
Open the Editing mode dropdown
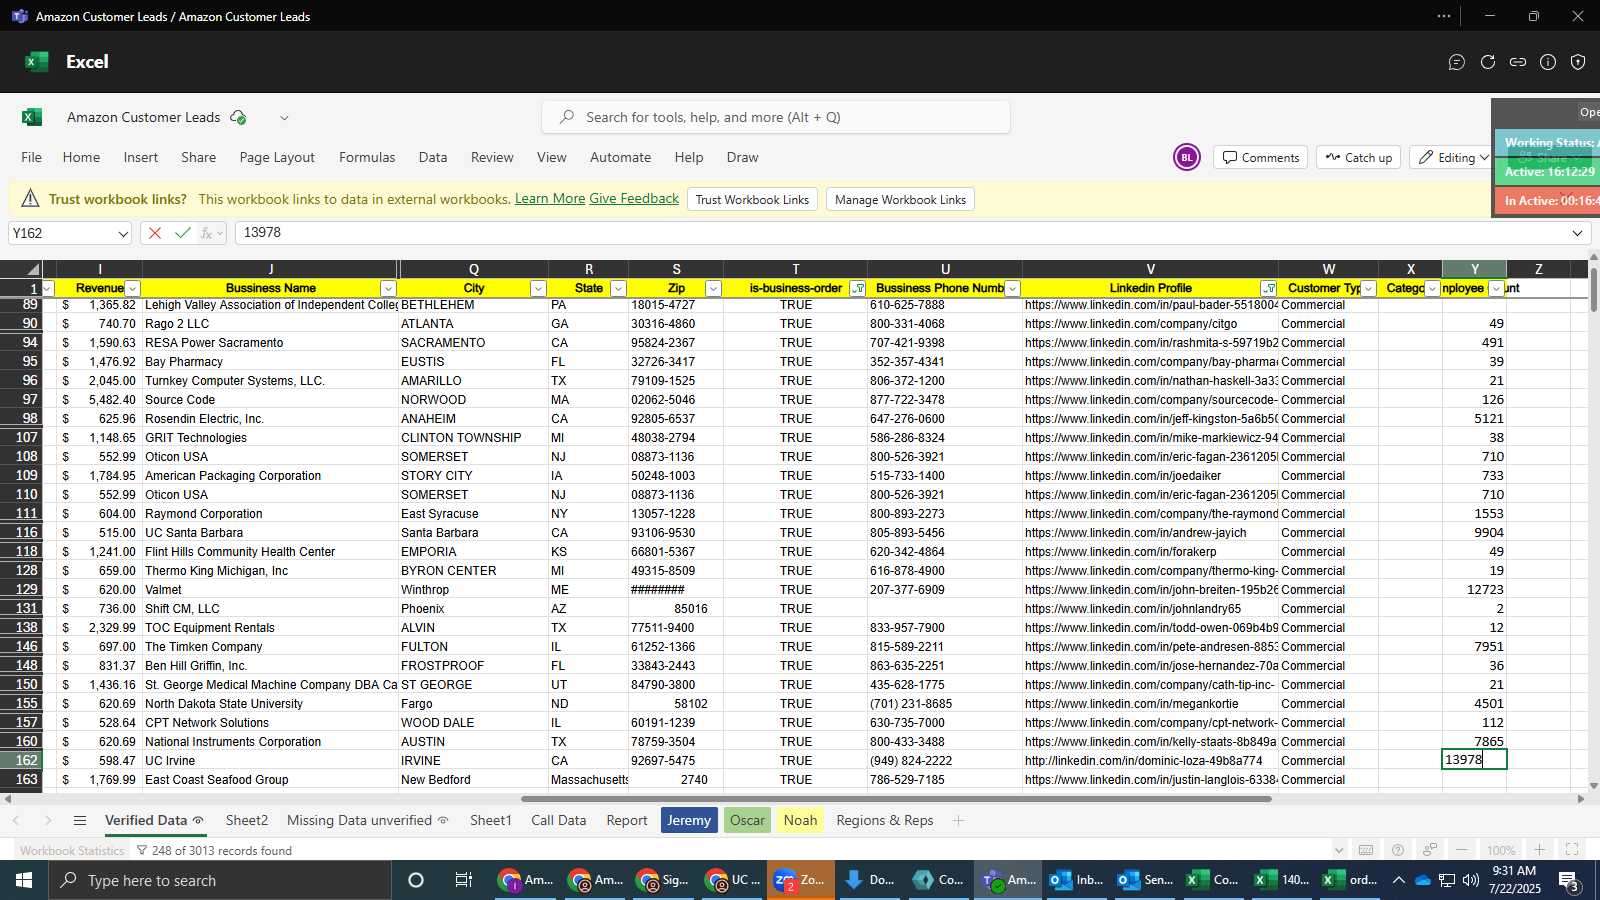(x=1453, y=157)
